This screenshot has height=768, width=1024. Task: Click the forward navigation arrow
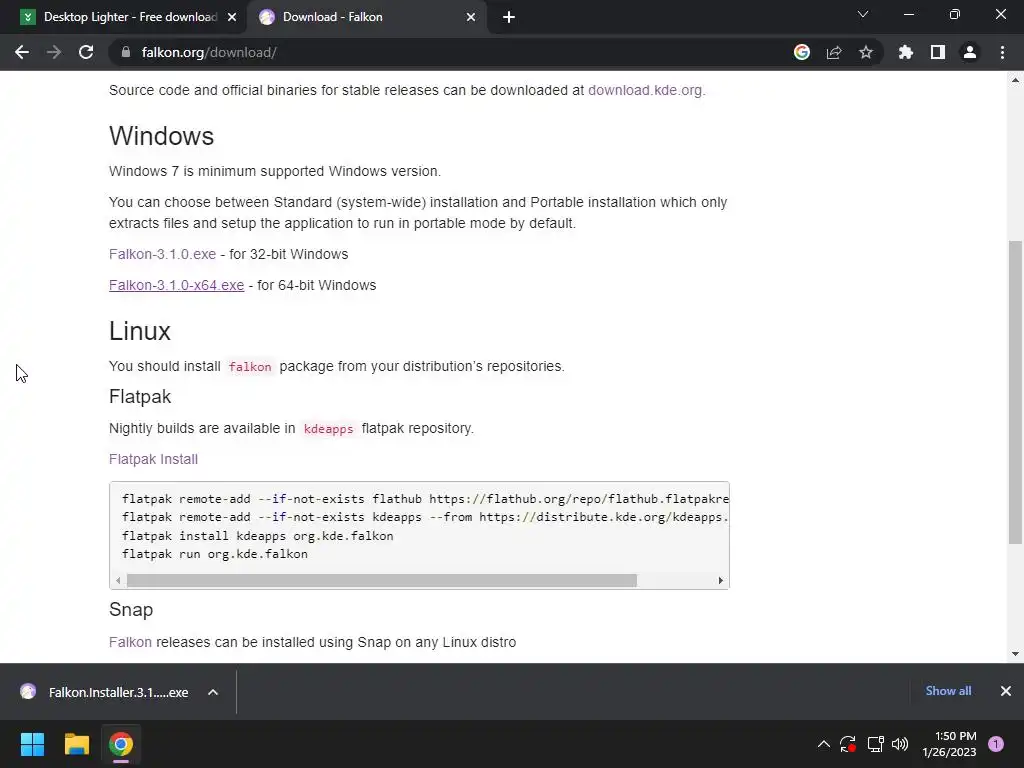coord(54,52)
